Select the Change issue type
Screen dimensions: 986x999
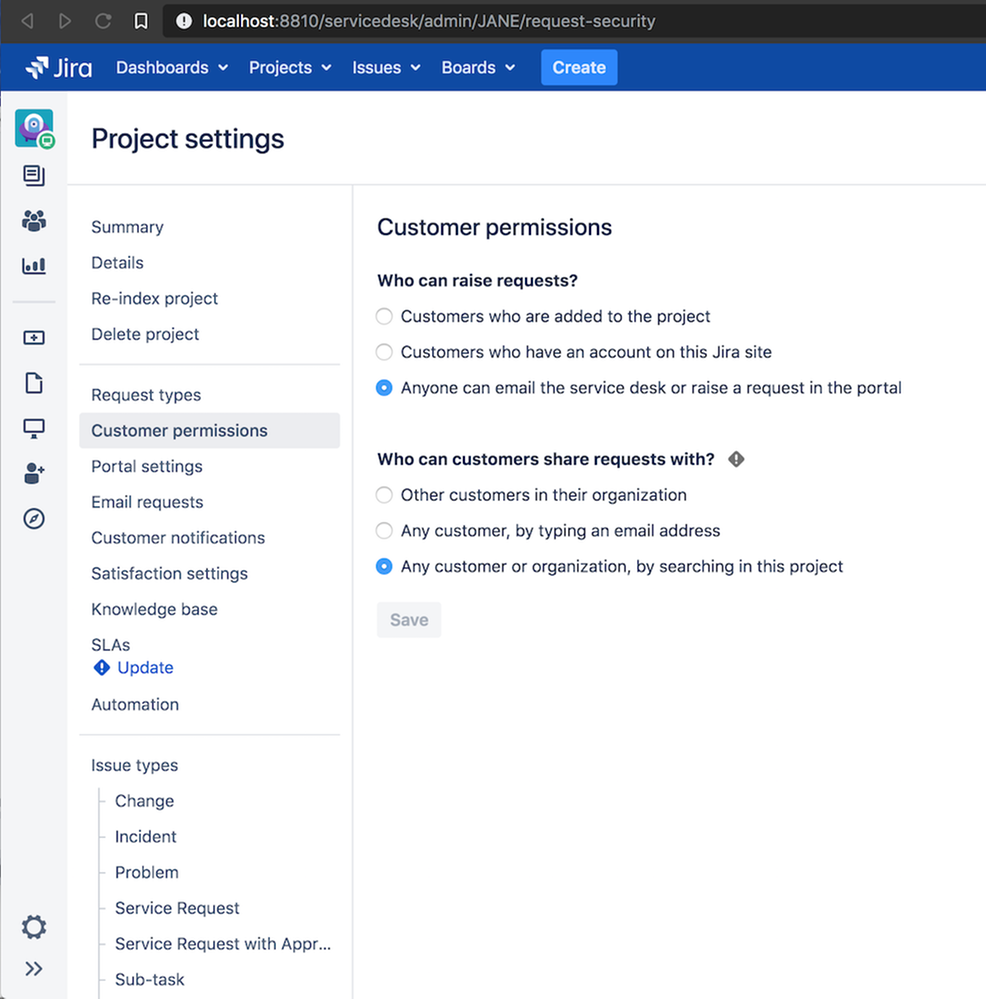(x=145, y=801)
